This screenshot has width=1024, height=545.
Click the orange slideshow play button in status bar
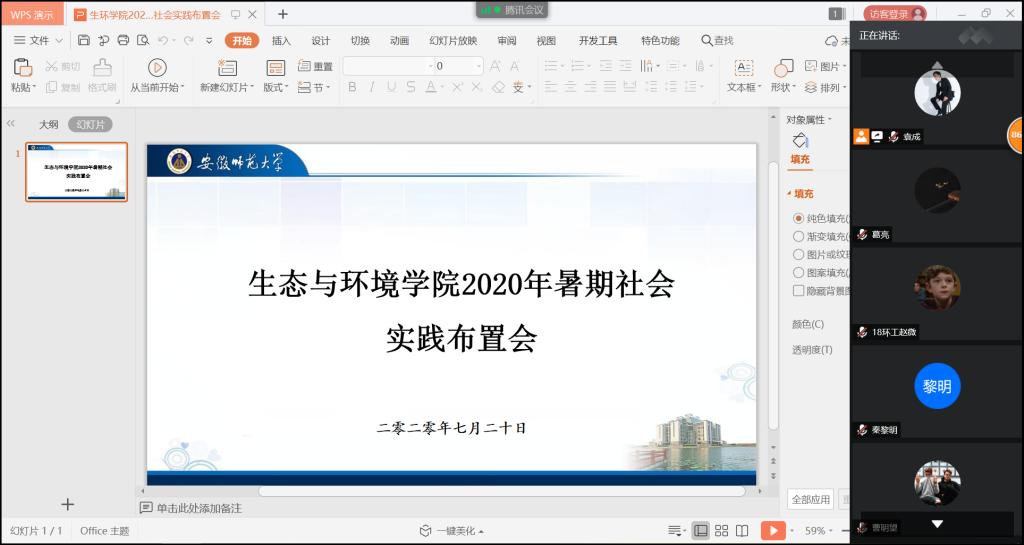(x=772, y=531)
